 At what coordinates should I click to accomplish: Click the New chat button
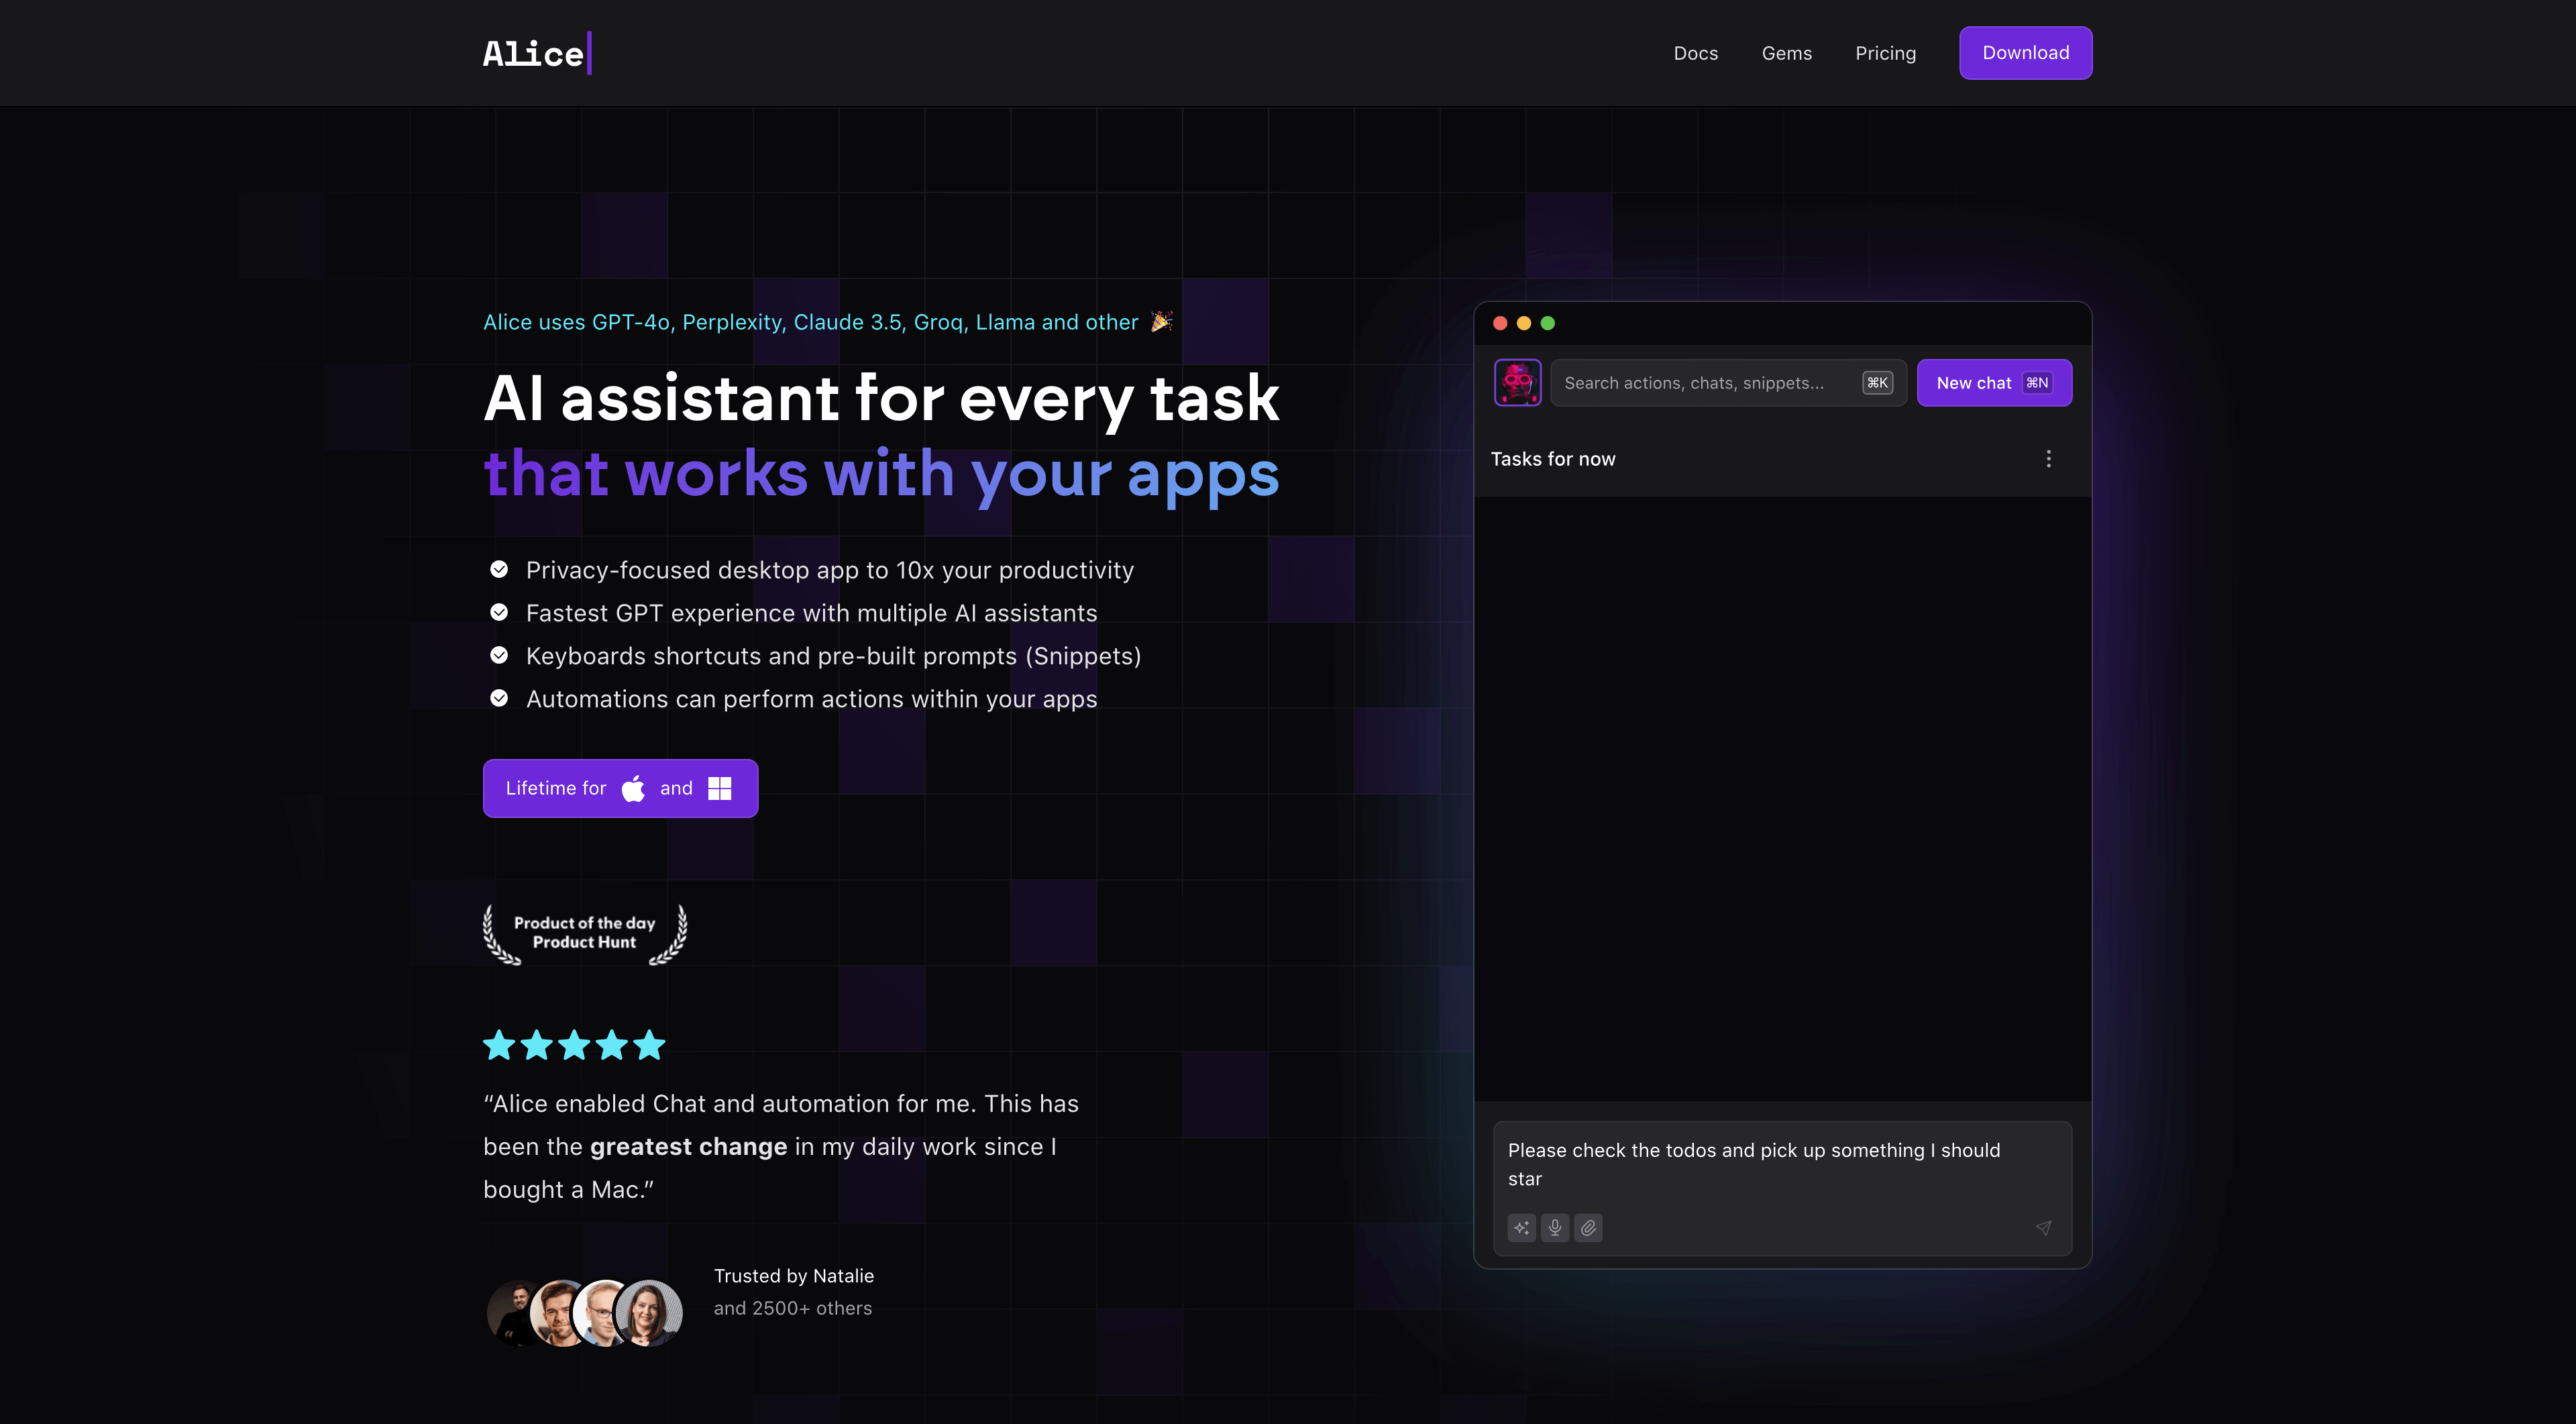(1994, 382)
